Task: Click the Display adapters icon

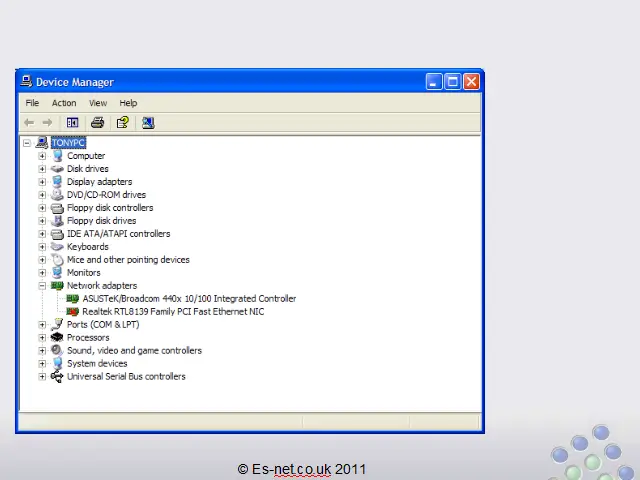Action: coord(58,182)
